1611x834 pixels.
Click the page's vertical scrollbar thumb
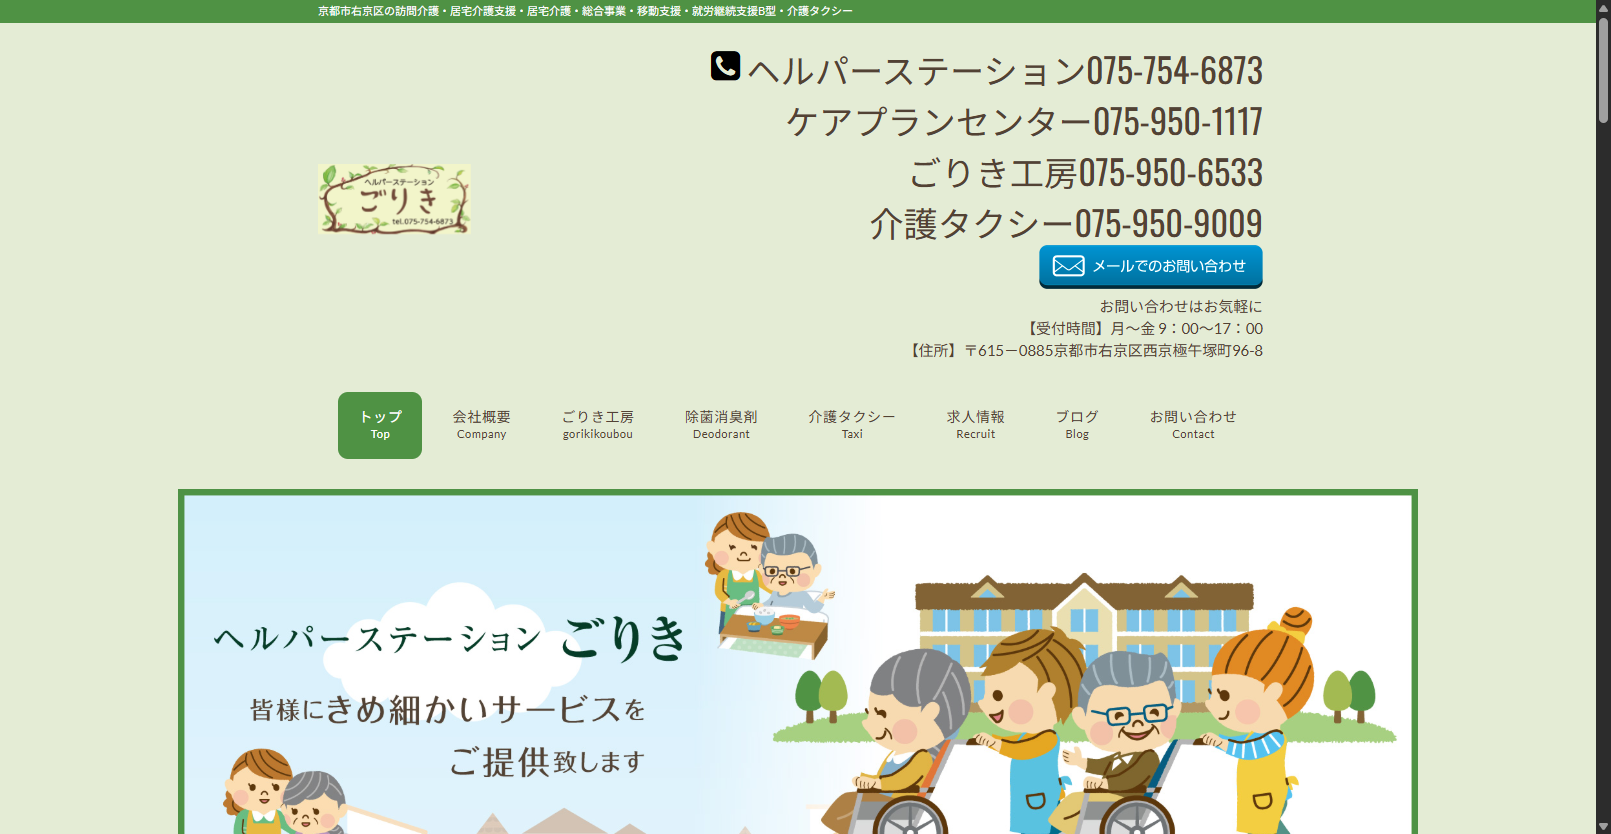[1603, 70]
